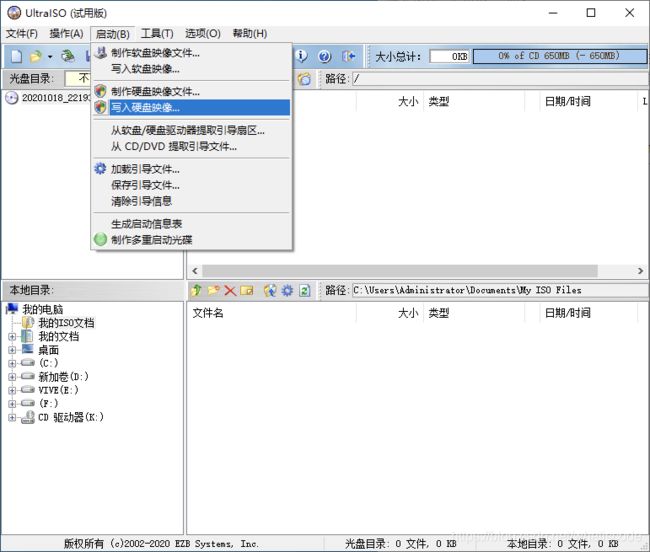
Task: Choose 制作硬盘映像文件... menu entry
Action: click(192, 91)
